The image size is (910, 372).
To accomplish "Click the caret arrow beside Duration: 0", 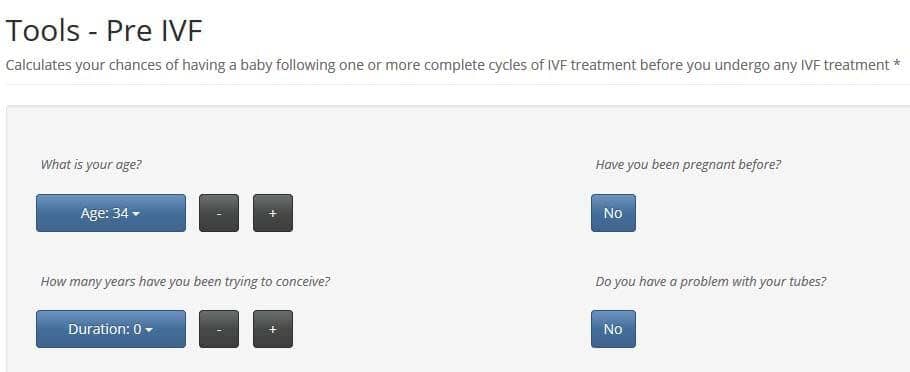I will pos(149,330).
